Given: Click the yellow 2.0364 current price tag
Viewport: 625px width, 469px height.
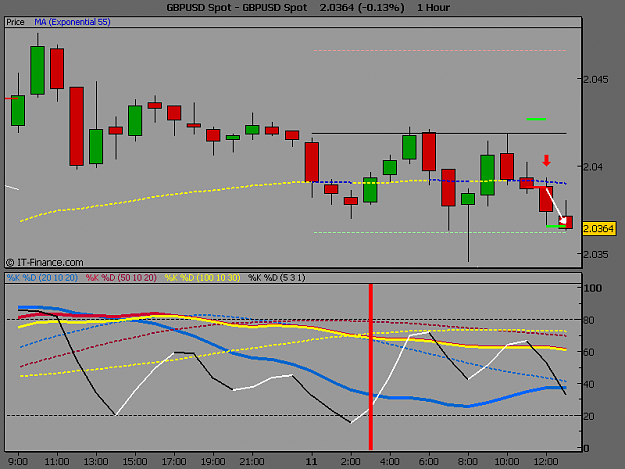Looking at the screenshot, I should 599,229.
